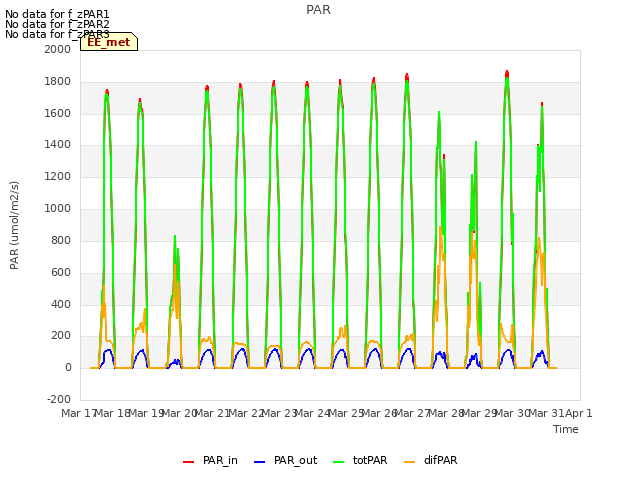The width and height of the screenshot is (640, 480).
Task: Click the 800 y-axis tick label
Action: click(x=61, y=240)
